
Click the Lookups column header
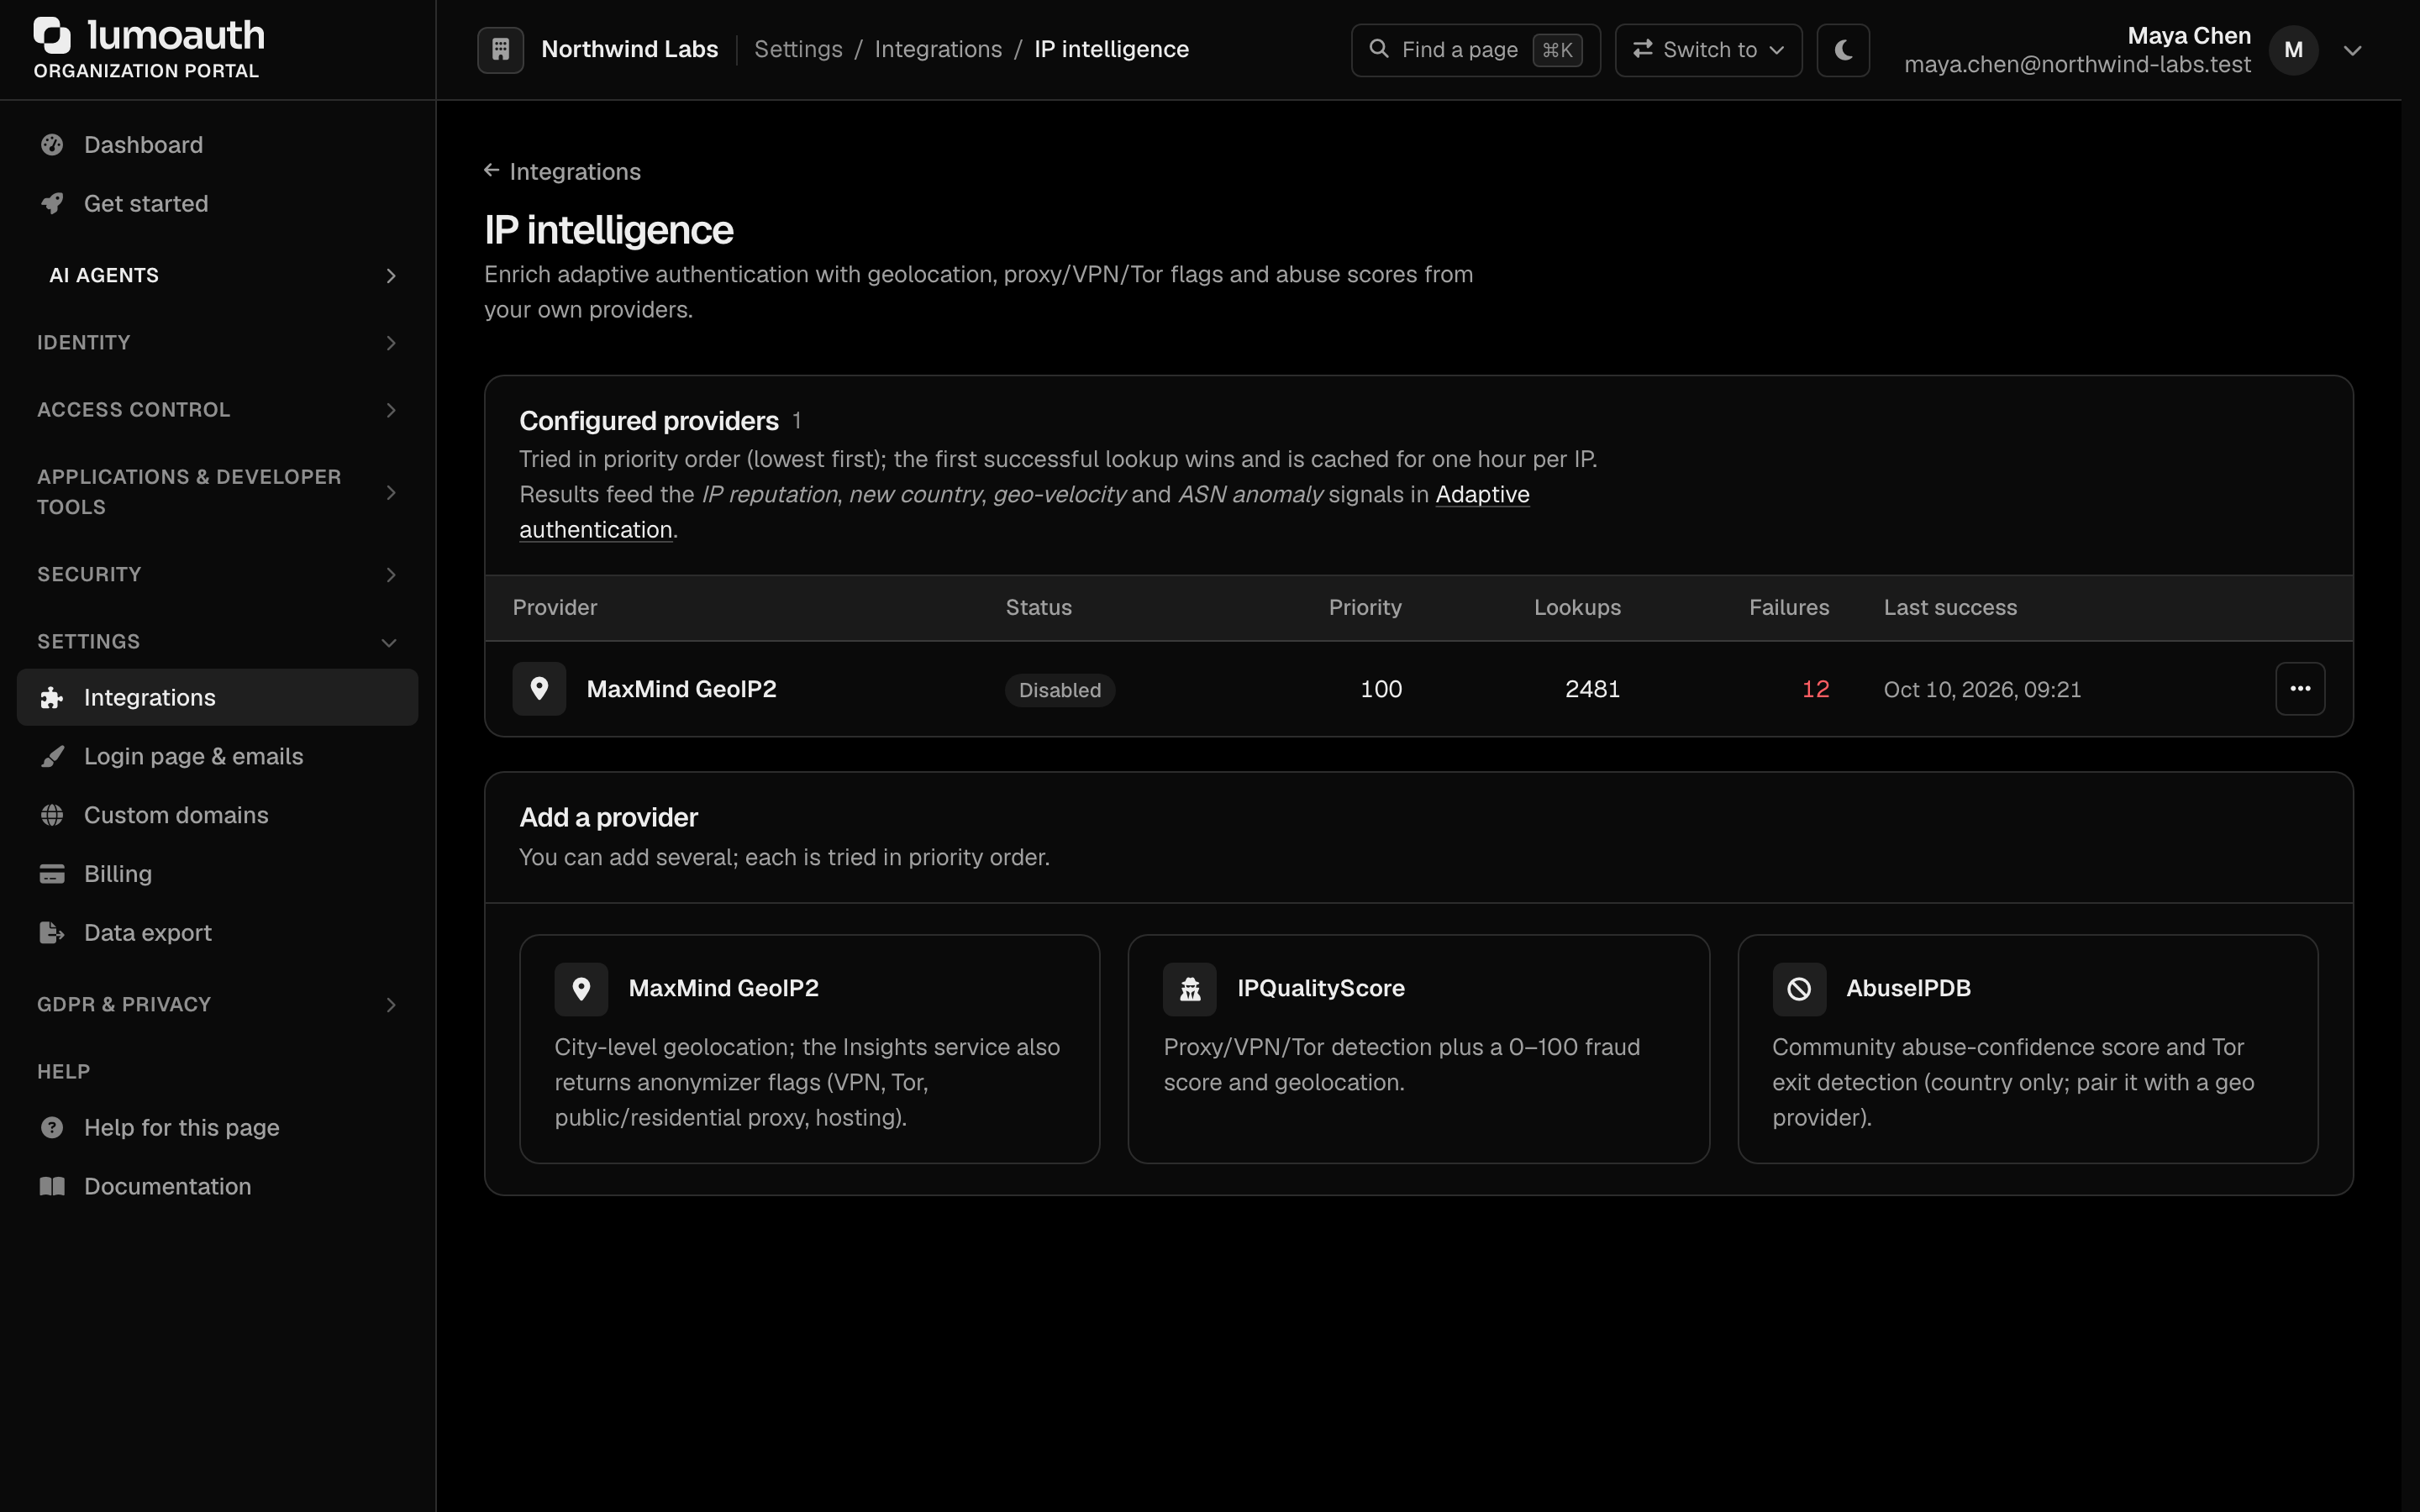coord(1577,608)
